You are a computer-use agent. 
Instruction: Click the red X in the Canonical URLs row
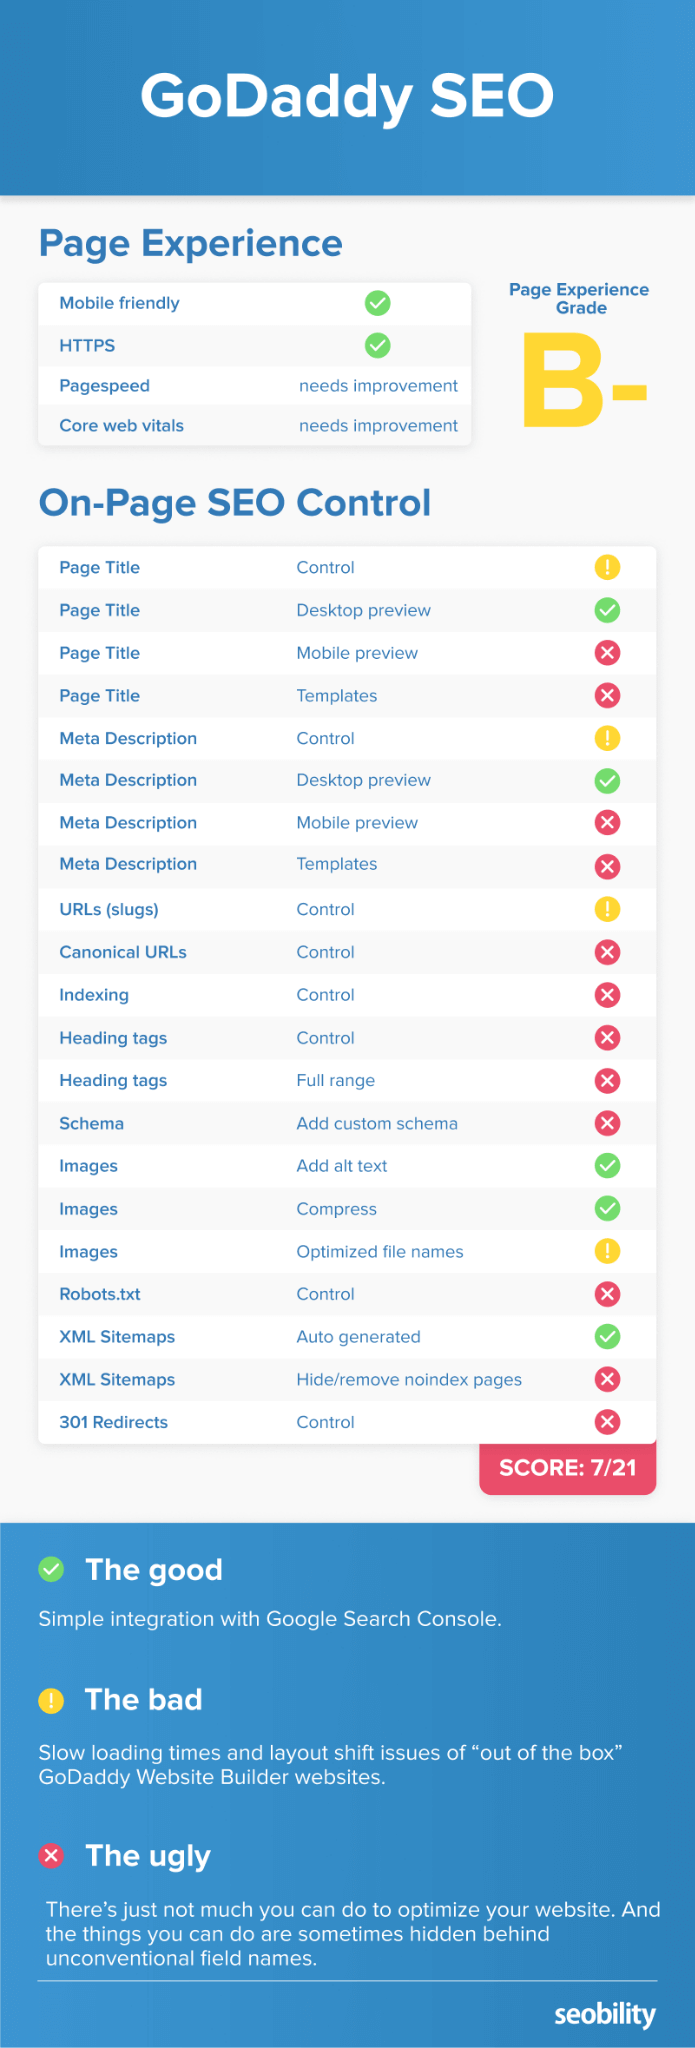click(607, 952)
